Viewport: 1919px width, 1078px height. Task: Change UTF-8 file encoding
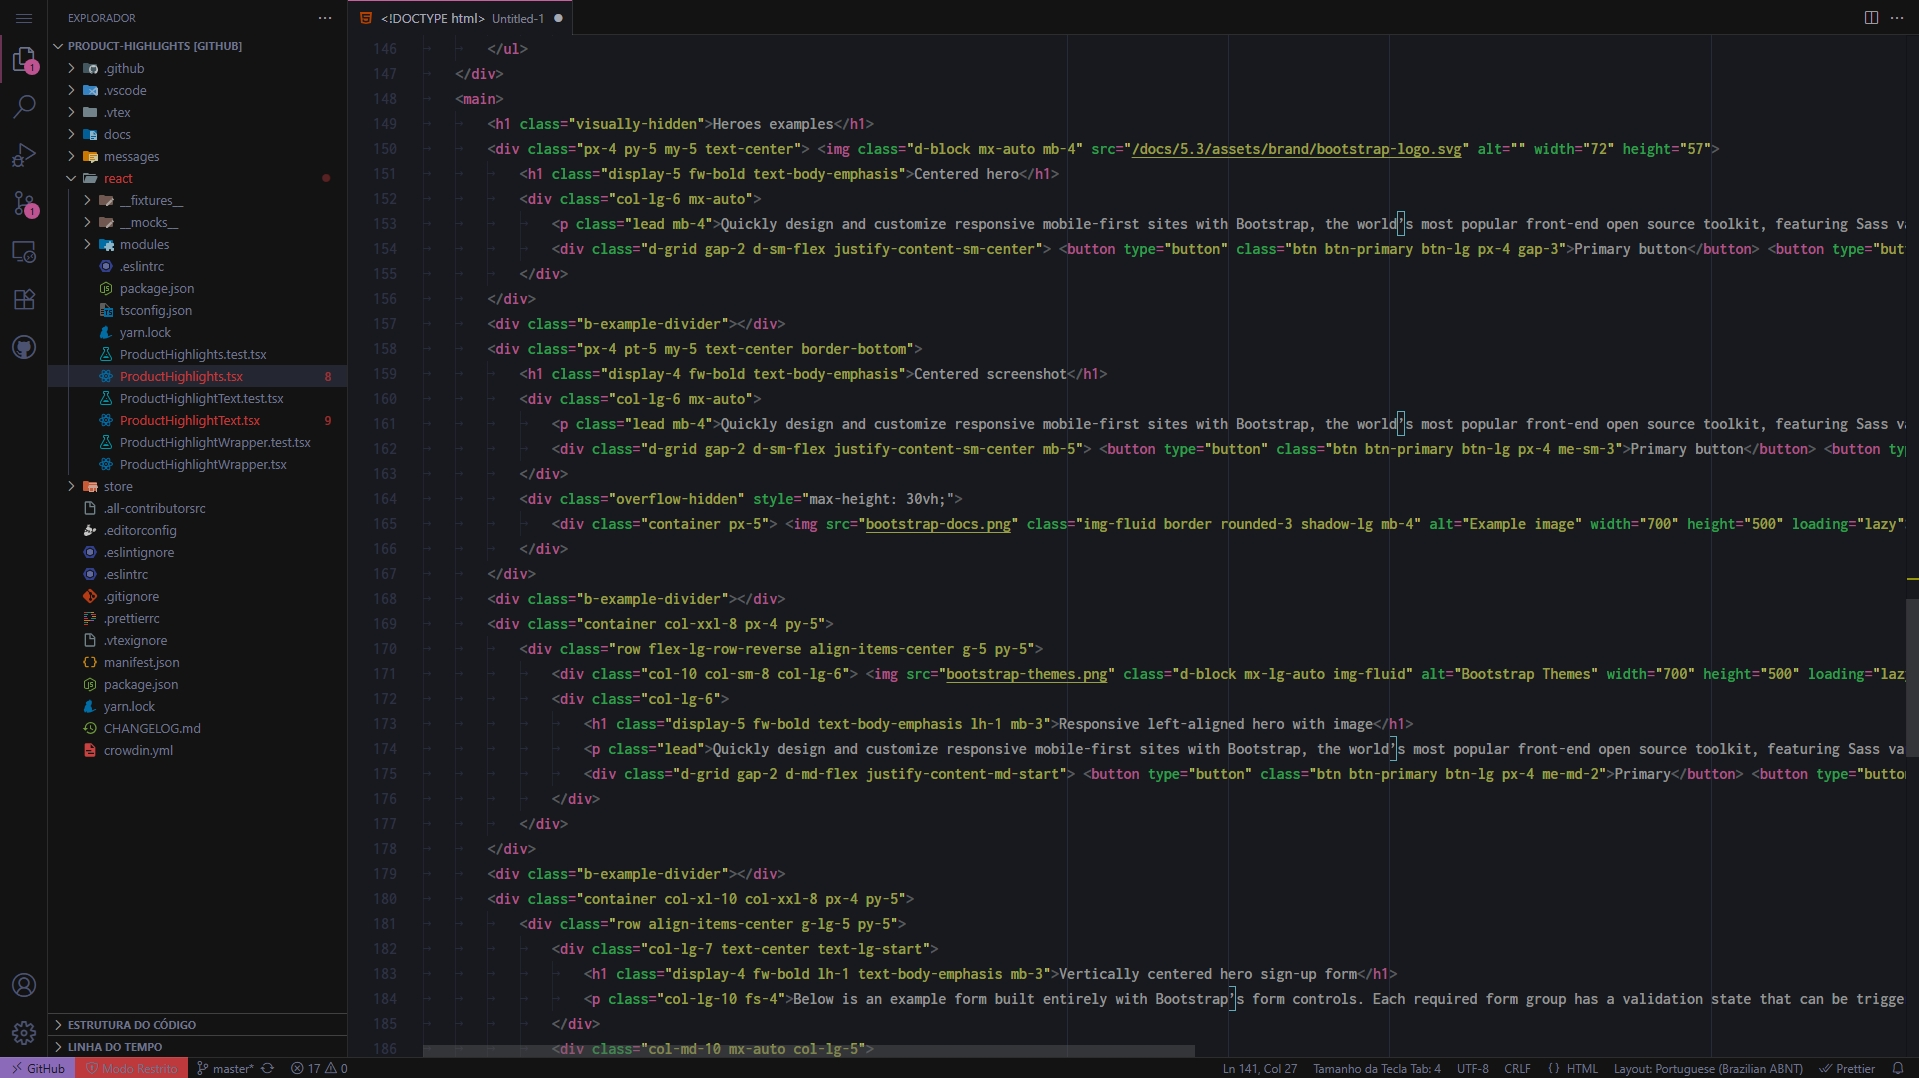[x=1472, y=1068]
